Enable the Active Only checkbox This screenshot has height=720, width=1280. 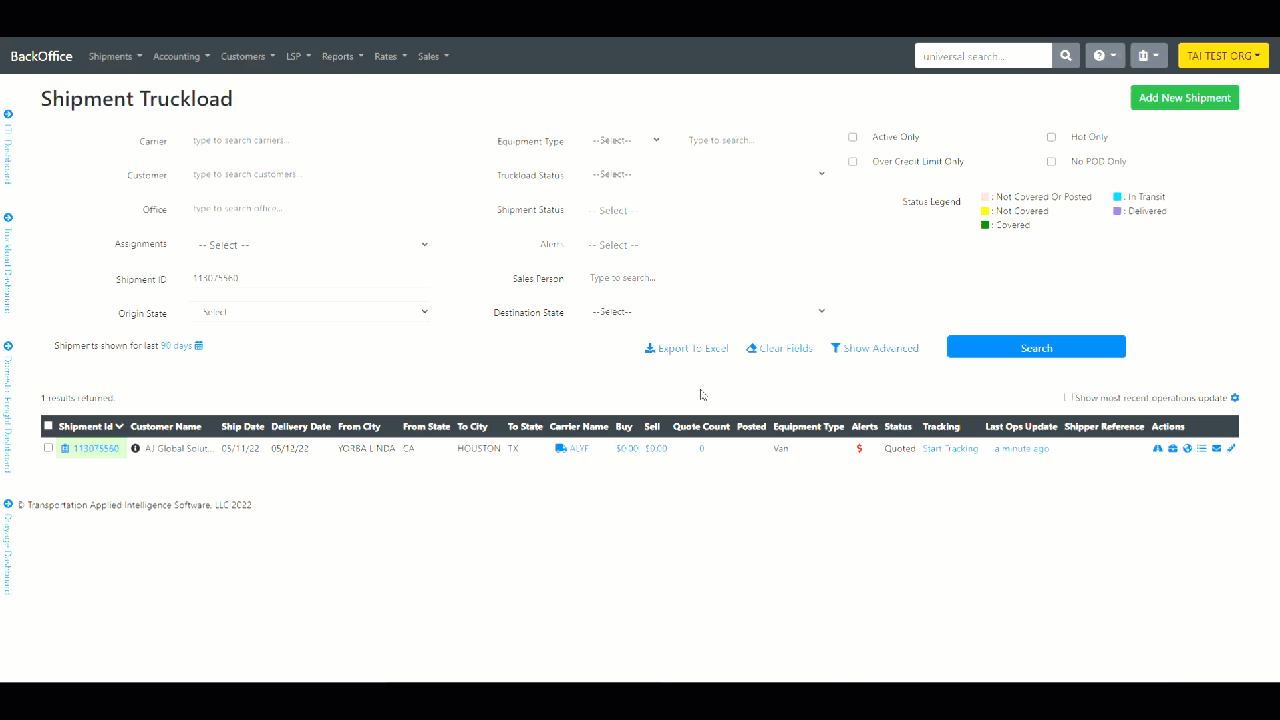click(x=853, y=137)
